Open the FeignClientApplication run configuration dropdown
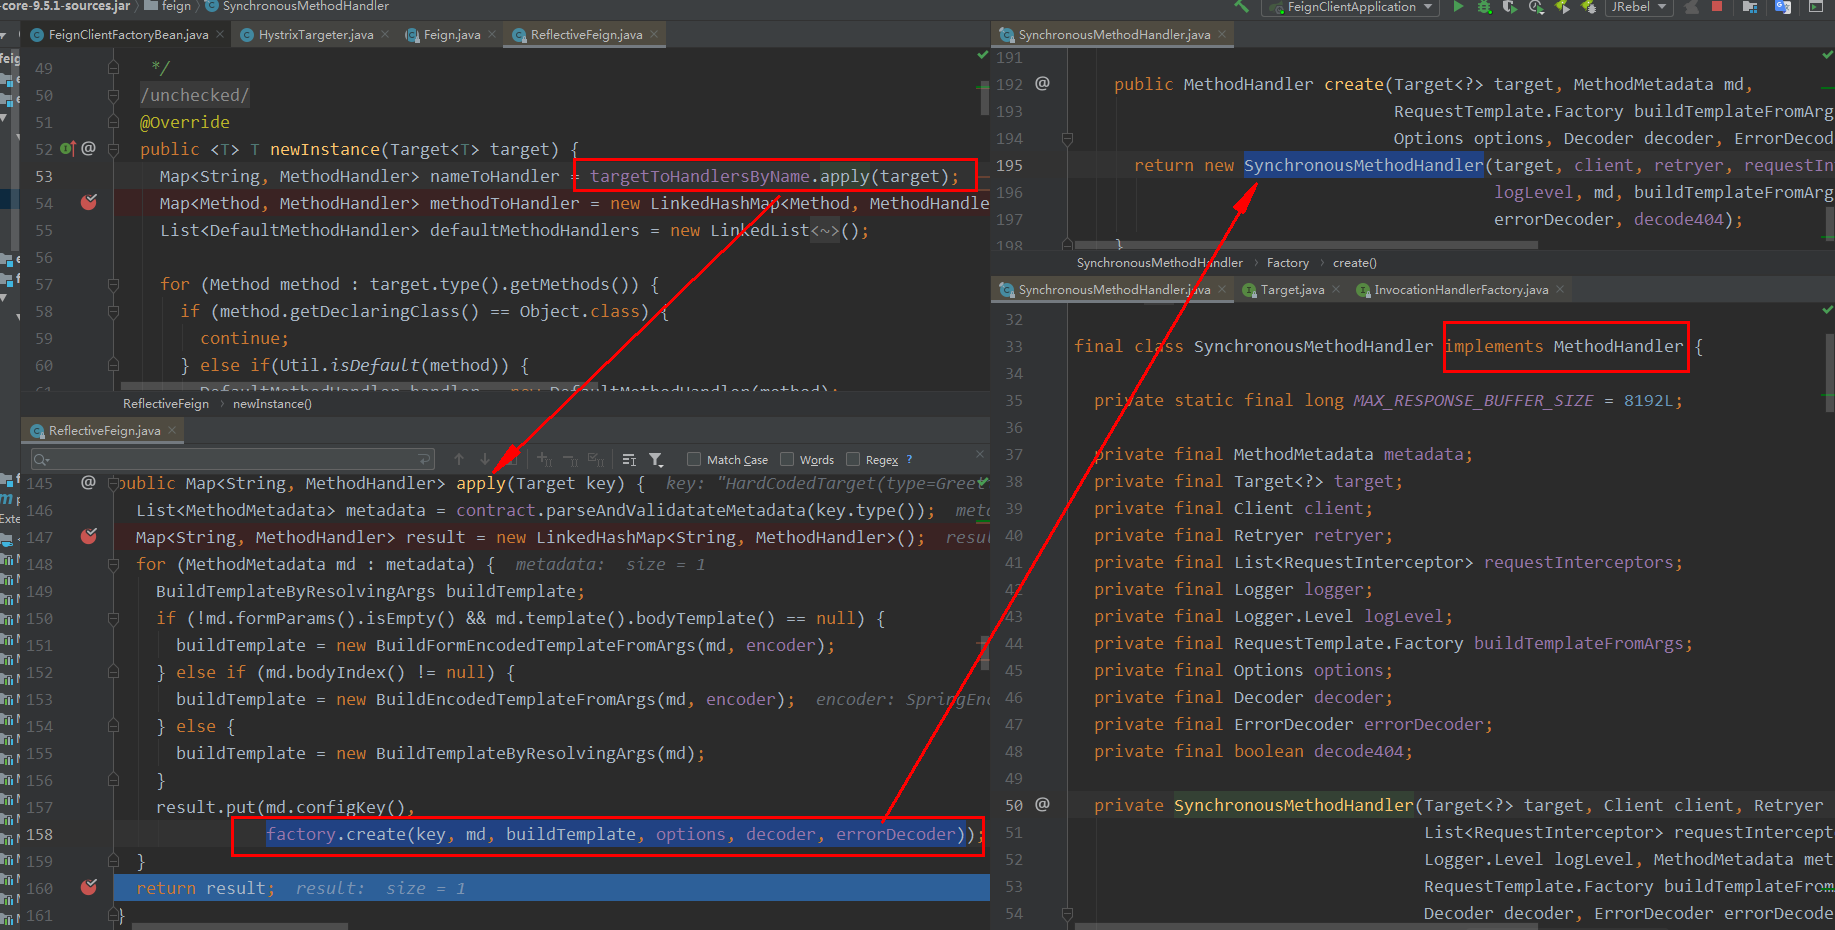Image resolution: width=1835 pixels, height=930 pixels. click(x=1350, y=7)
